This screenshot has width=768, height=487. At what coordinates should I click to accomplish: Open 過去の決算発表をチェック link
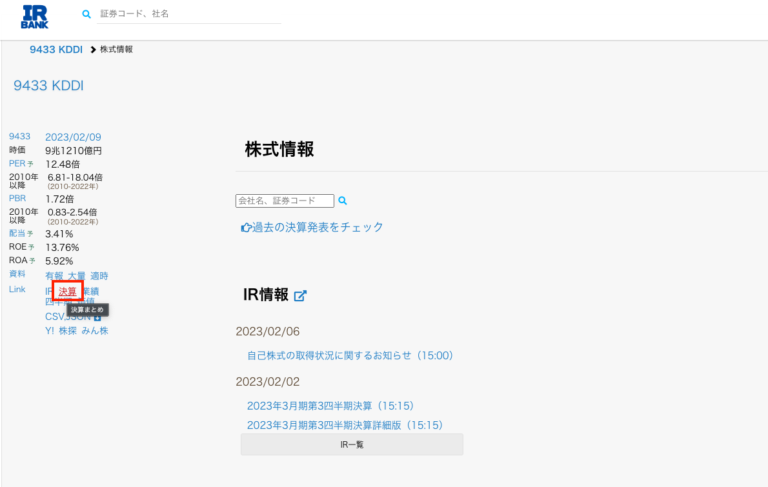[x=317, y=228]
